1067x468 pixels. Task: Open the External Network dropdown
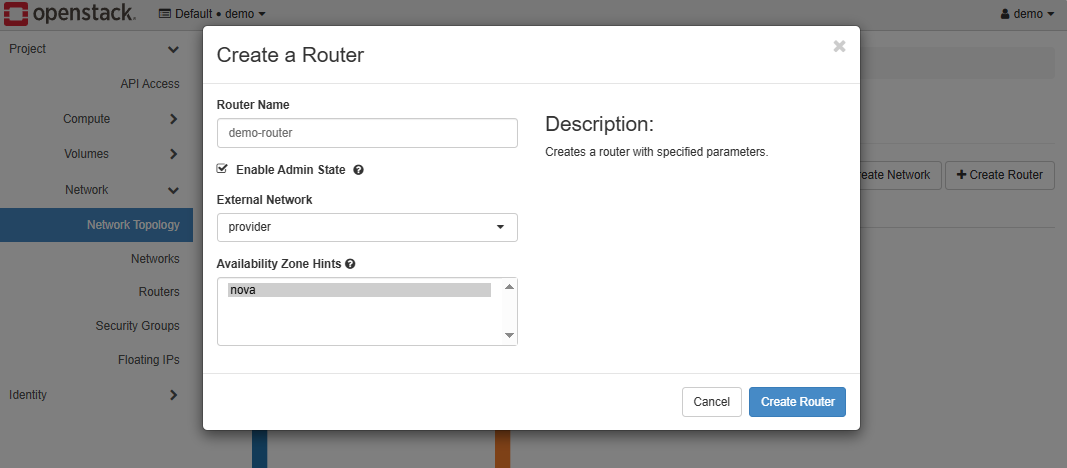[x=367, y=227]
